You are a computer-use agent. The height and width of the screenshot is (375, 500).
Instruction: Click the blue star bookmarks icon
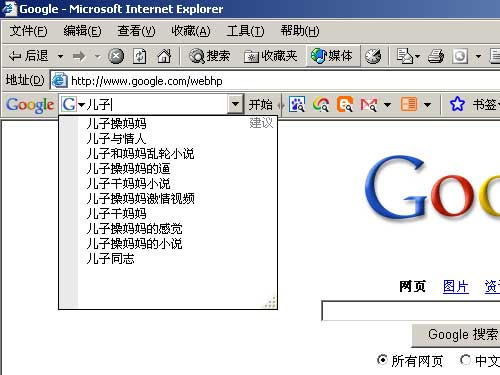pyautogui.click(x=457, y=104)
